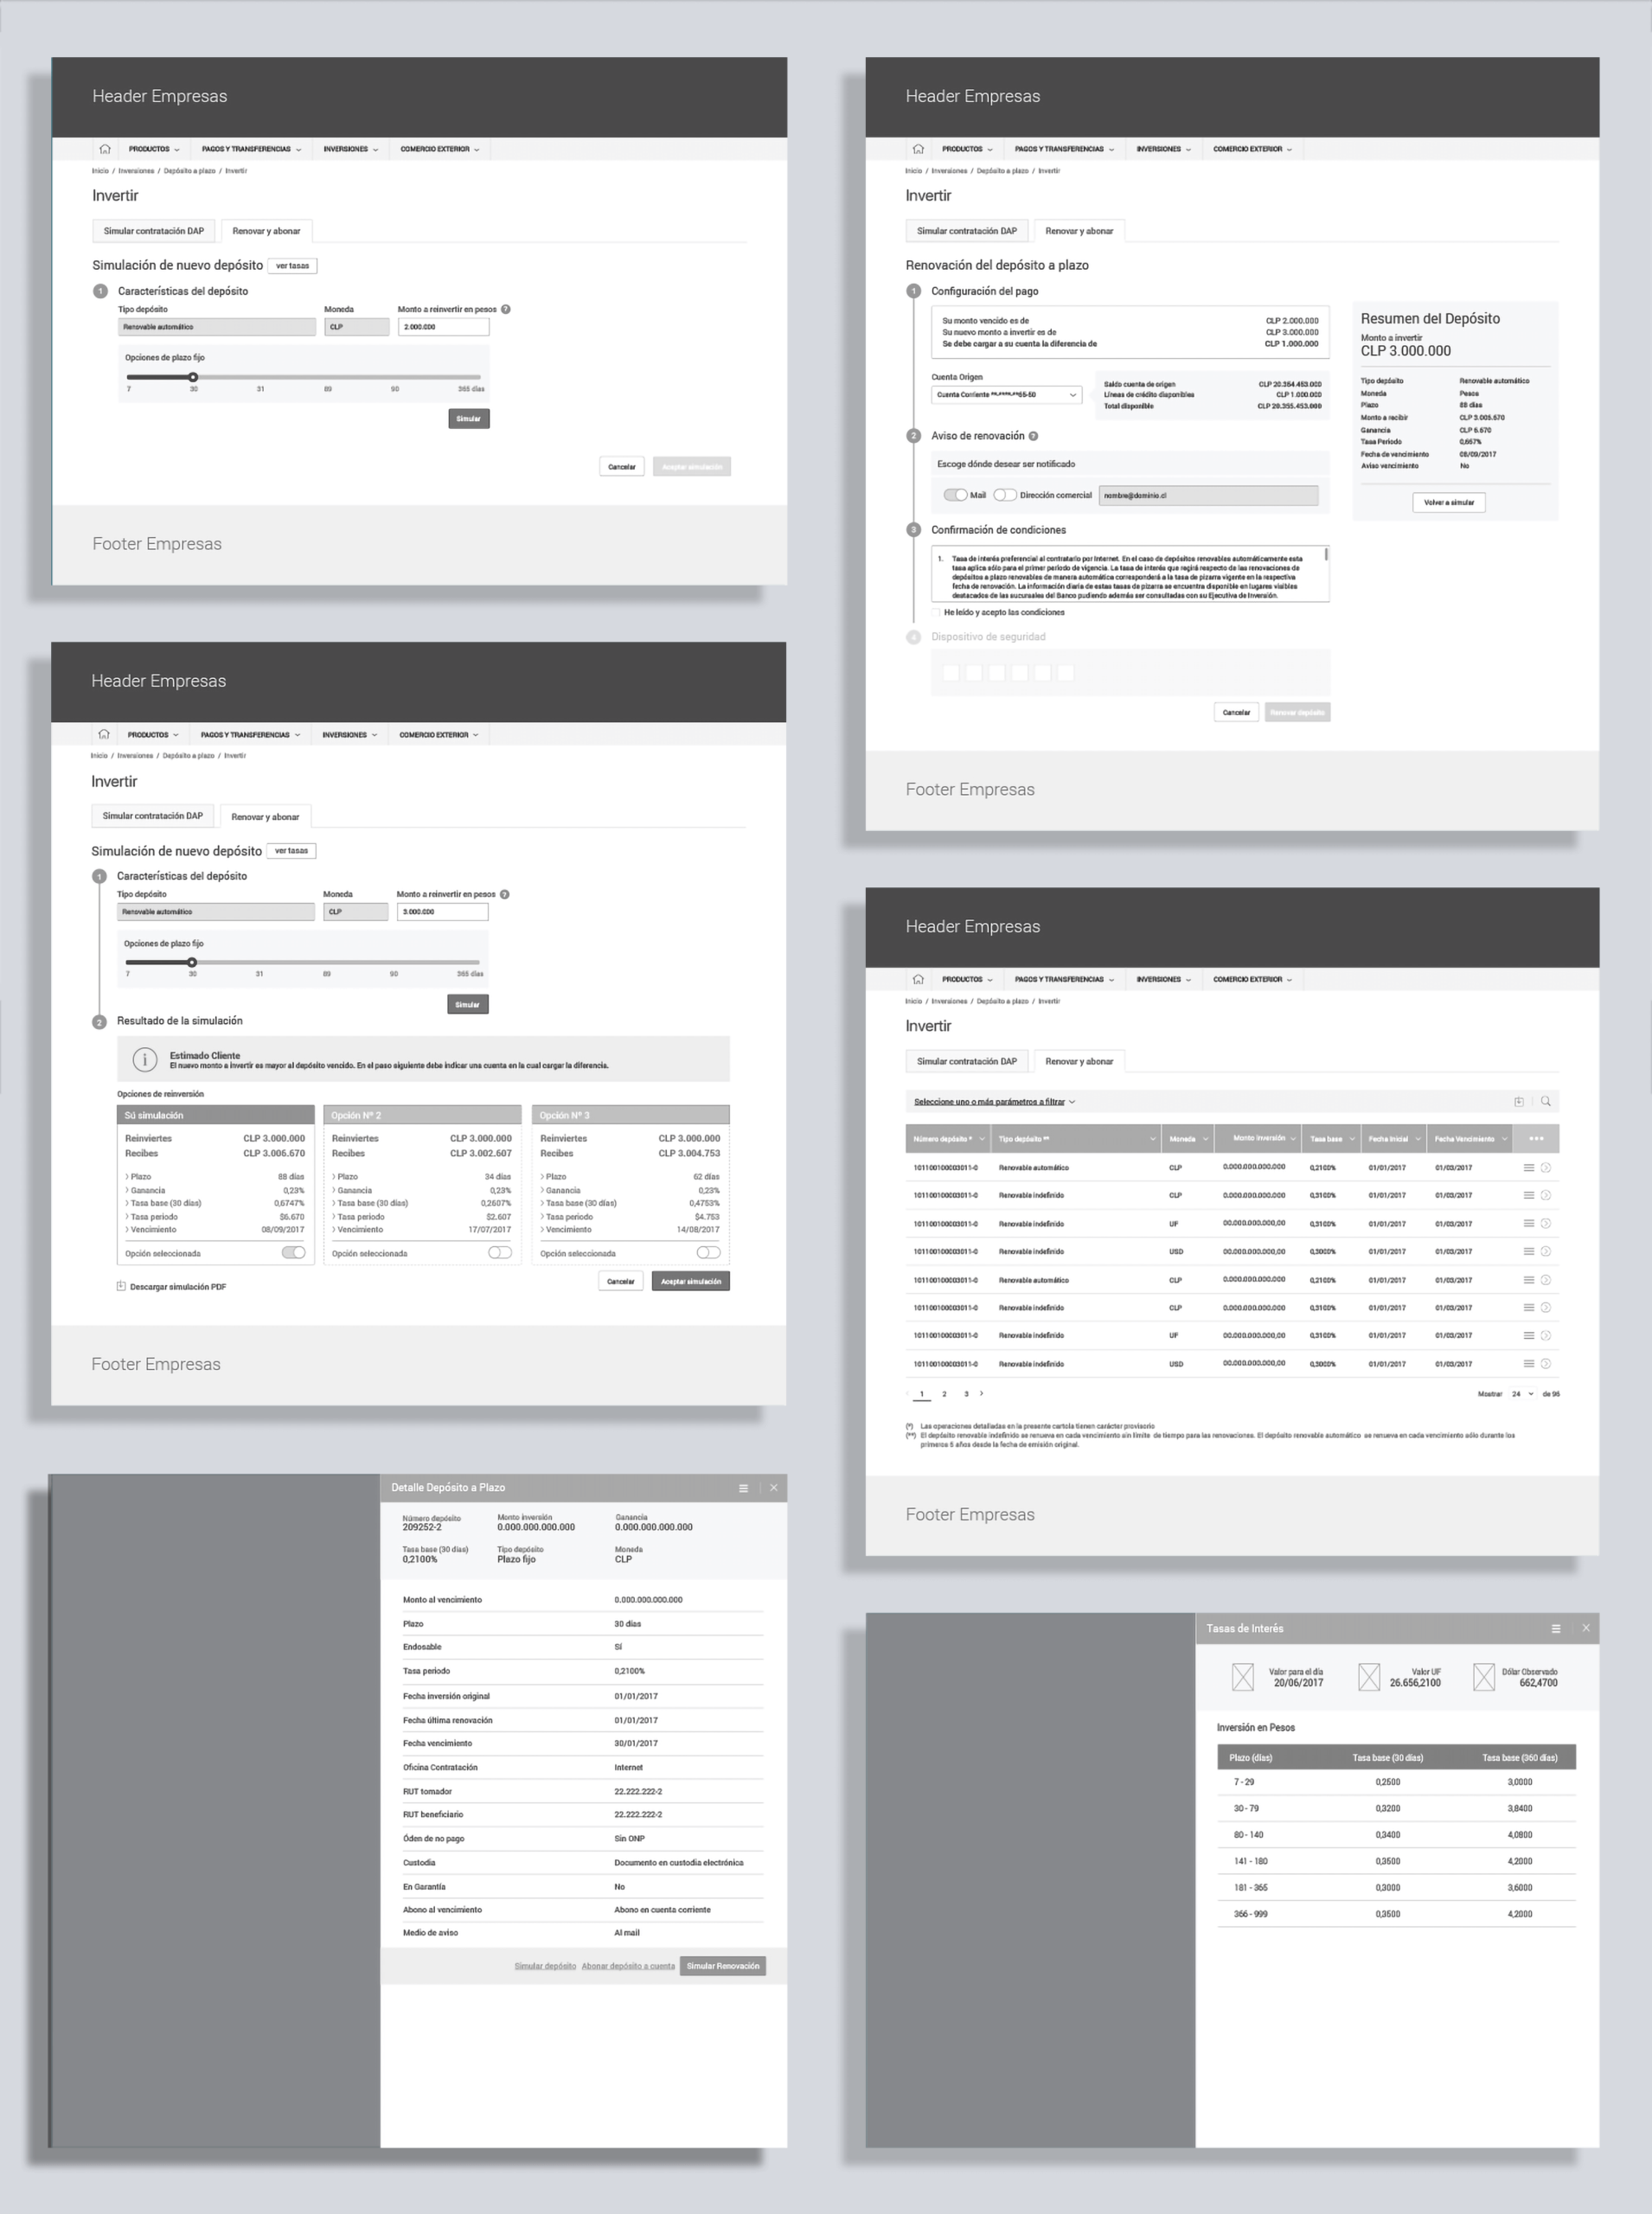Screen dimensions: 1652x2214
Task: Click export icon in the deposits table filter bar
Action: click(1519, 1101)
